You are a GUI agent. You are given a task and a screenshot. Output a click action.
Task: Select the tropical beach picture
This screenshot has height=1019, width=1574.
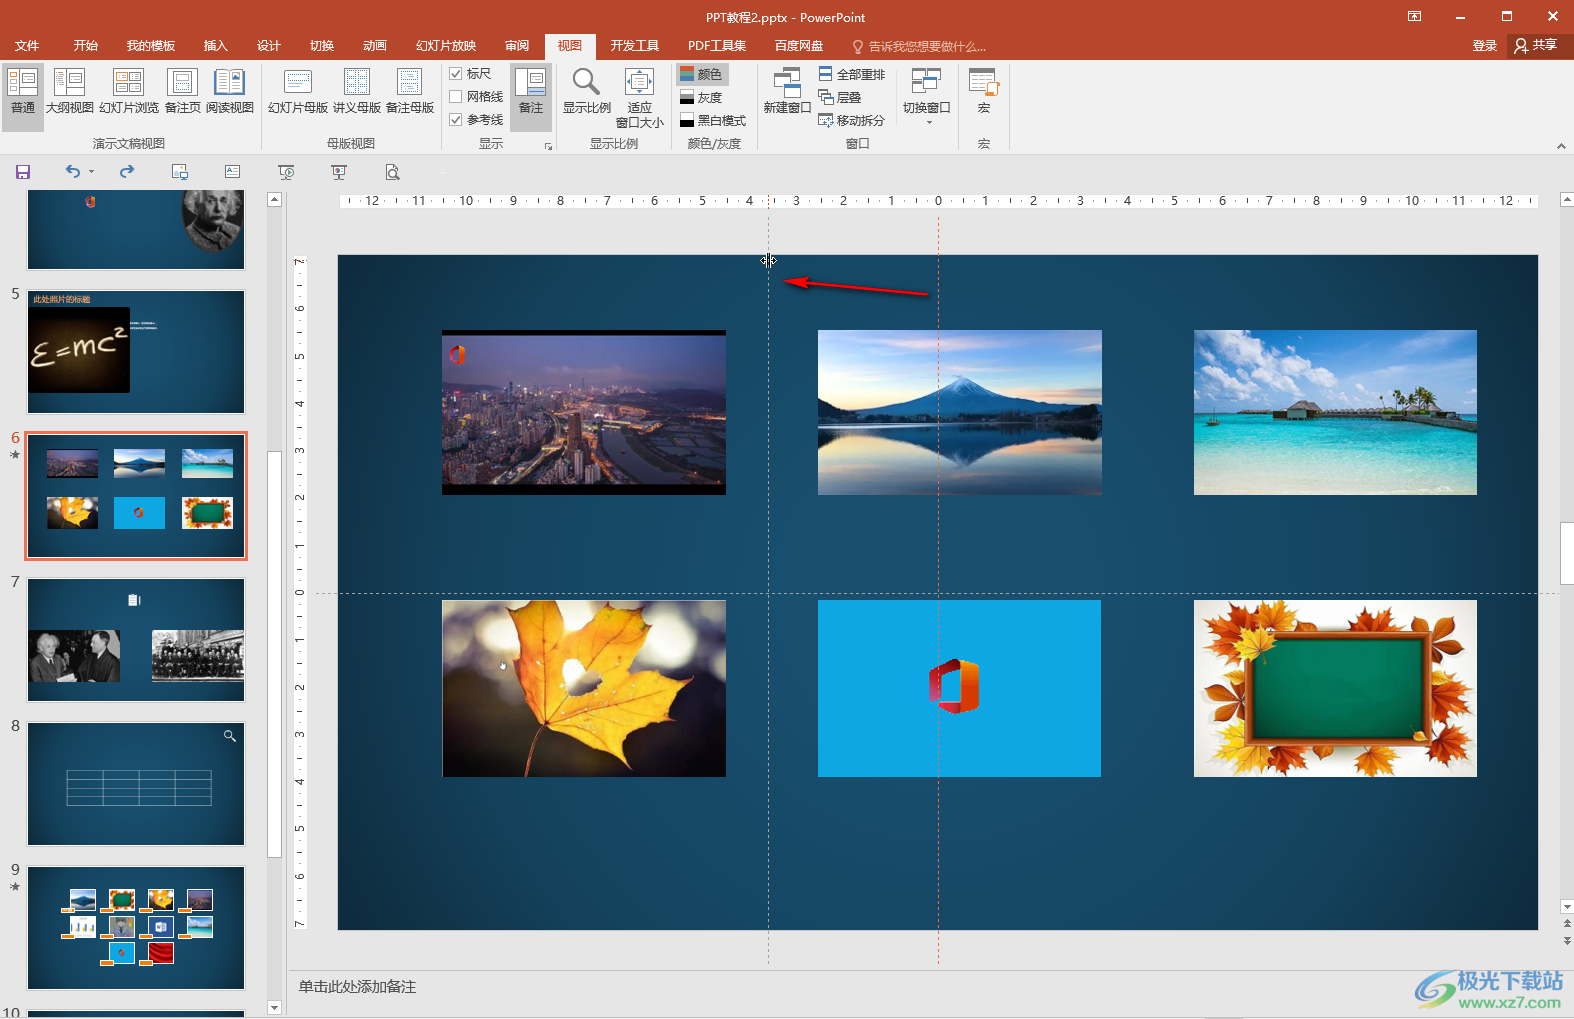1335,412
